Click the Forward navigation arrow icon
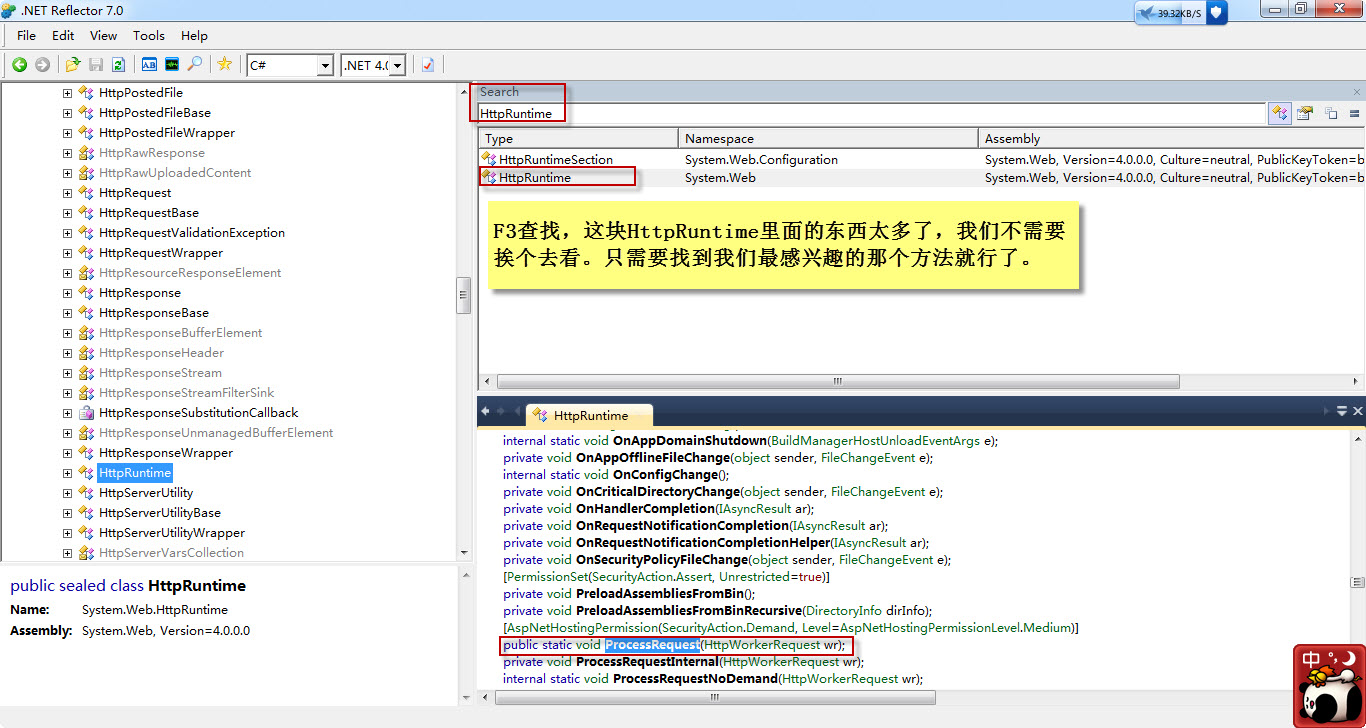The width and height of the screenshot is (1366, 728). [x=43, y=64]
